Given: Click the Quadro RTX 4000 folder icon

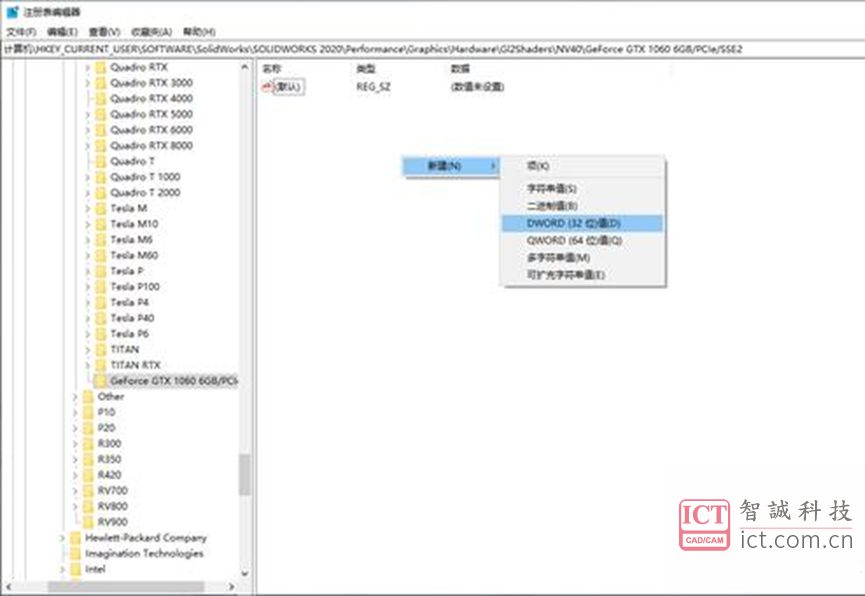Looking at the screenshot, I should (100, 99).
